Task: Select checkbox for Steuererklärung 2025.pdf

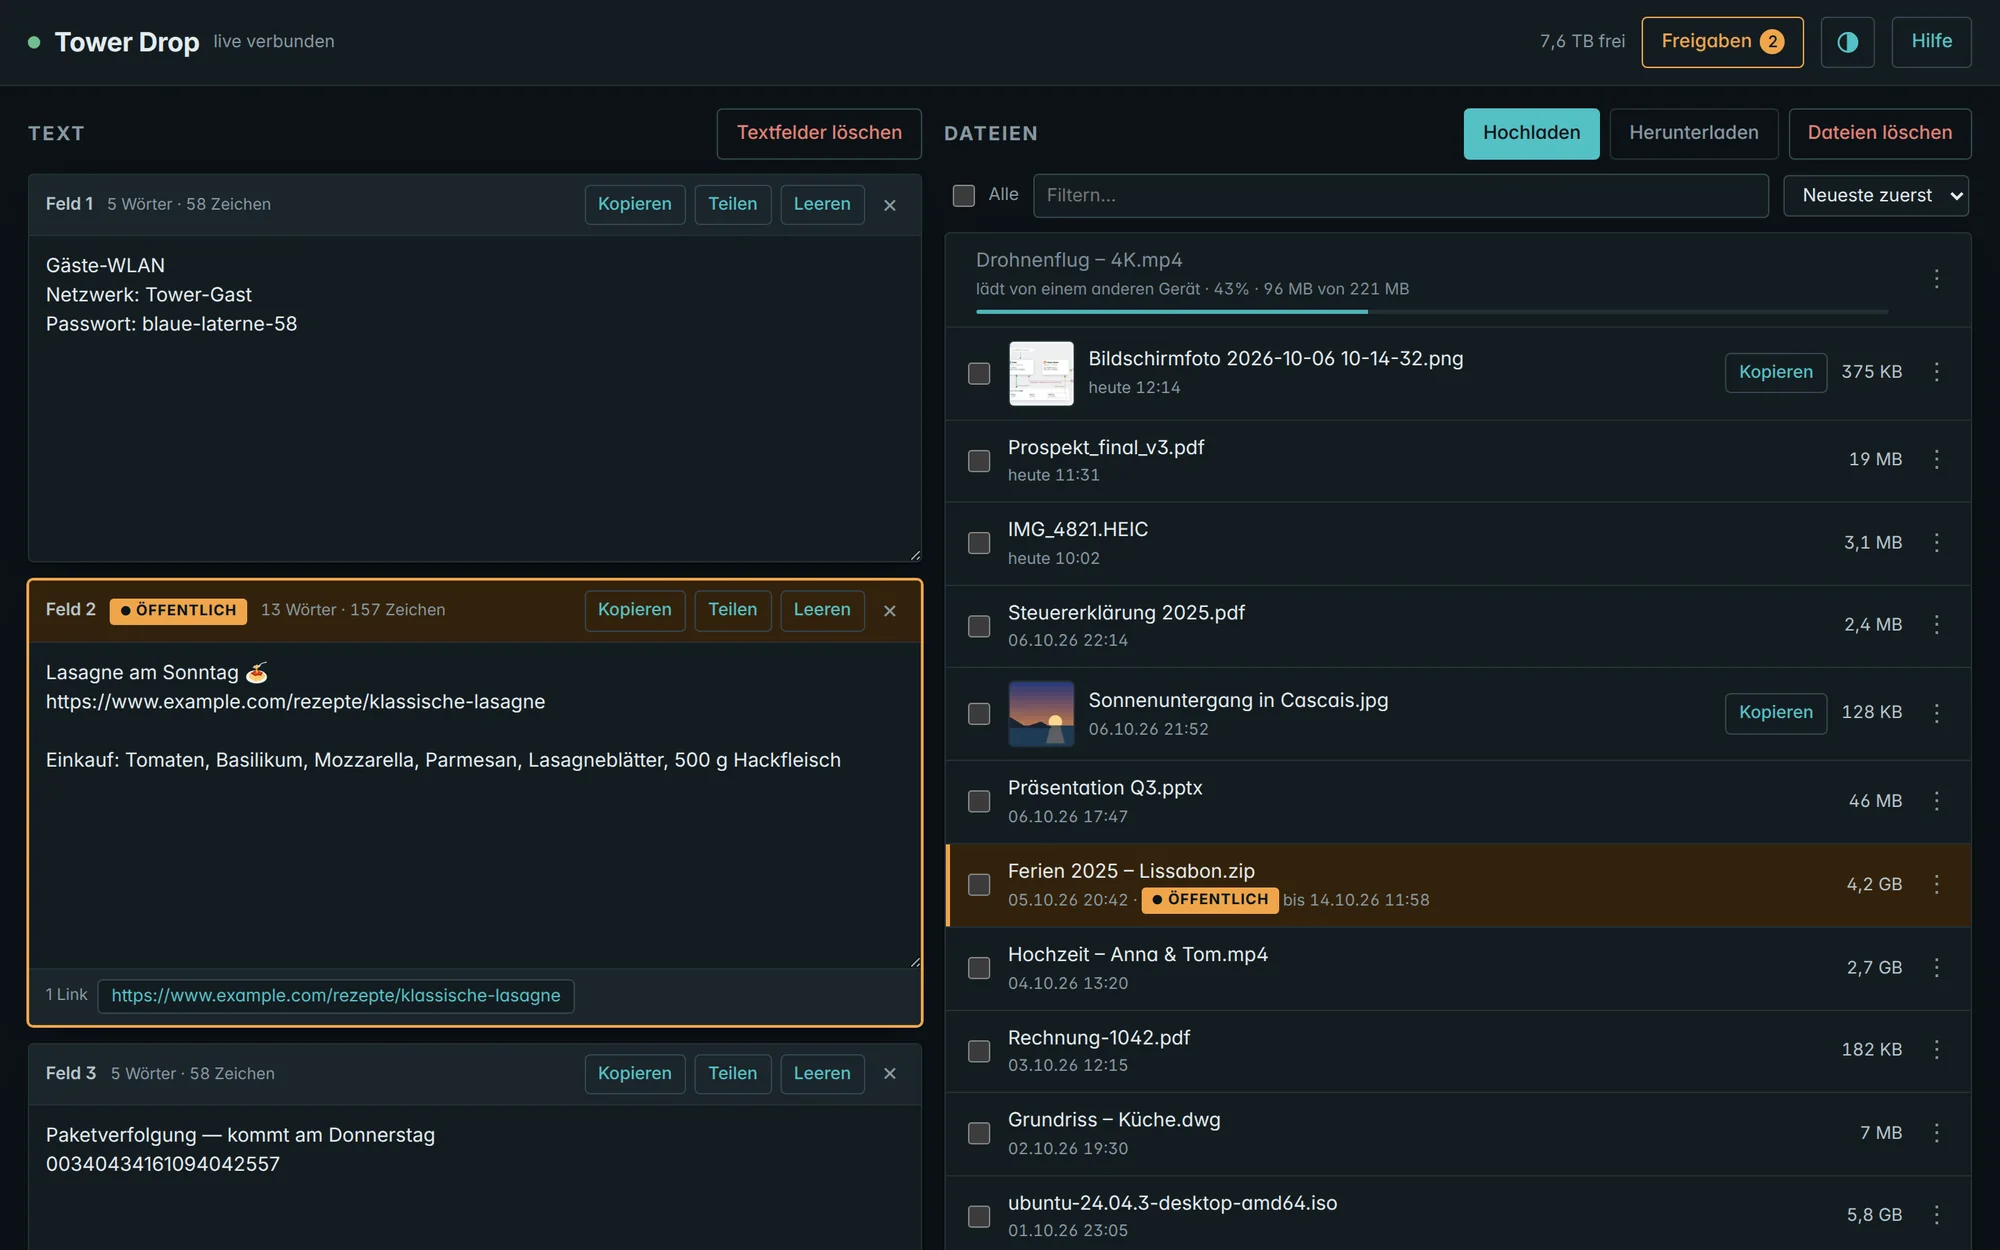Action: [979, 626]
